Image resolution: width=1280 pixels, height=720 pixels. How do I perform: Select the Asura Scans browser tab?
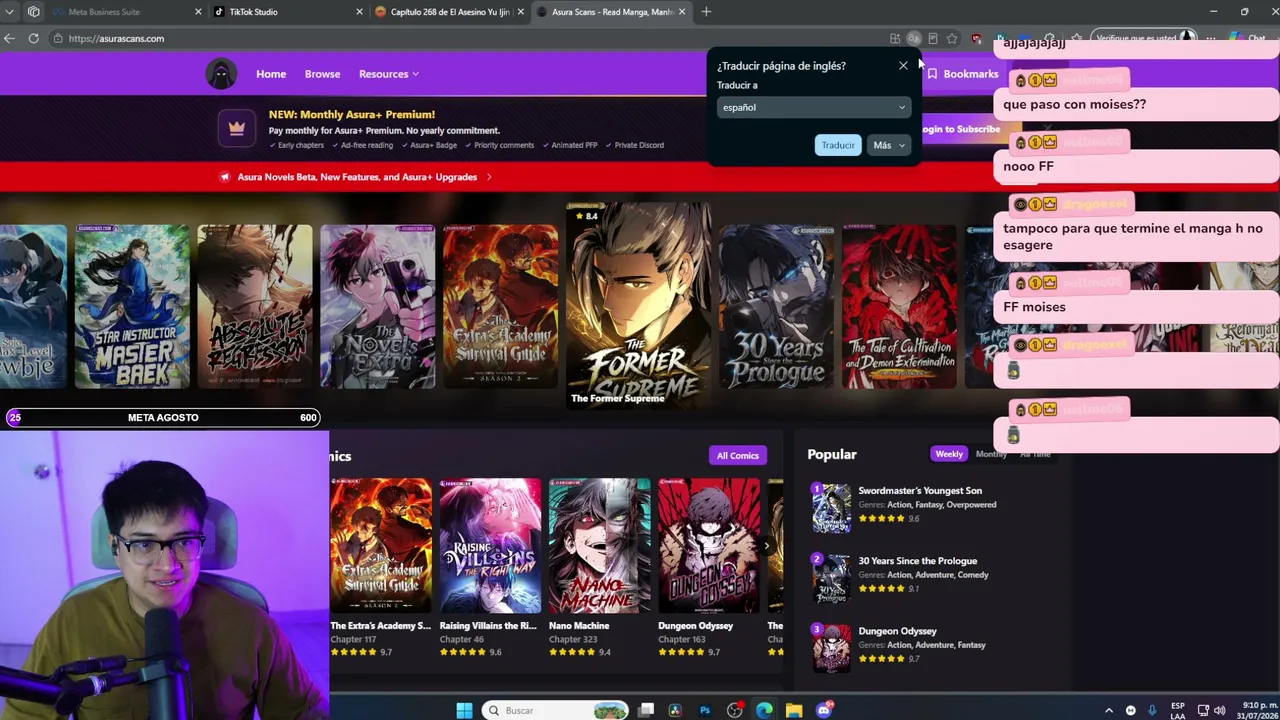pyautogui.click(x=611, y=12)
